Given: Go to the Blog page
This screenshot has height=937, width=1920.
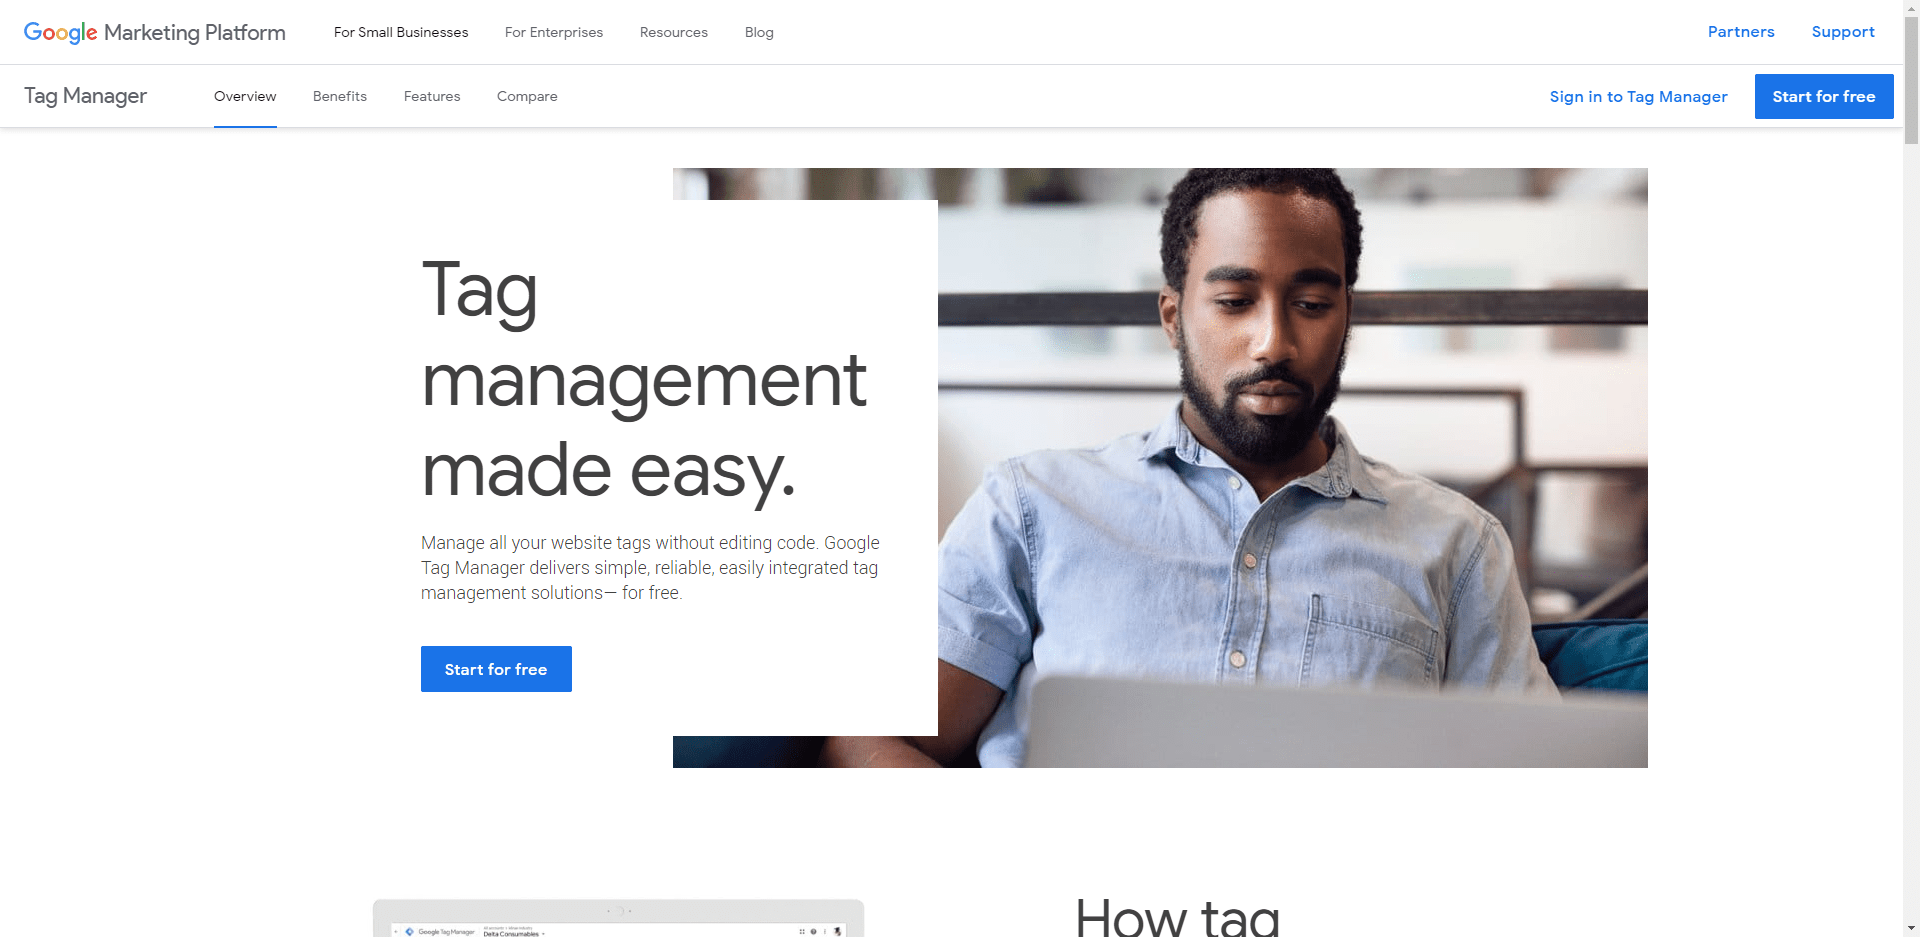Looking at the screenshot, I should tap(759, 32).
